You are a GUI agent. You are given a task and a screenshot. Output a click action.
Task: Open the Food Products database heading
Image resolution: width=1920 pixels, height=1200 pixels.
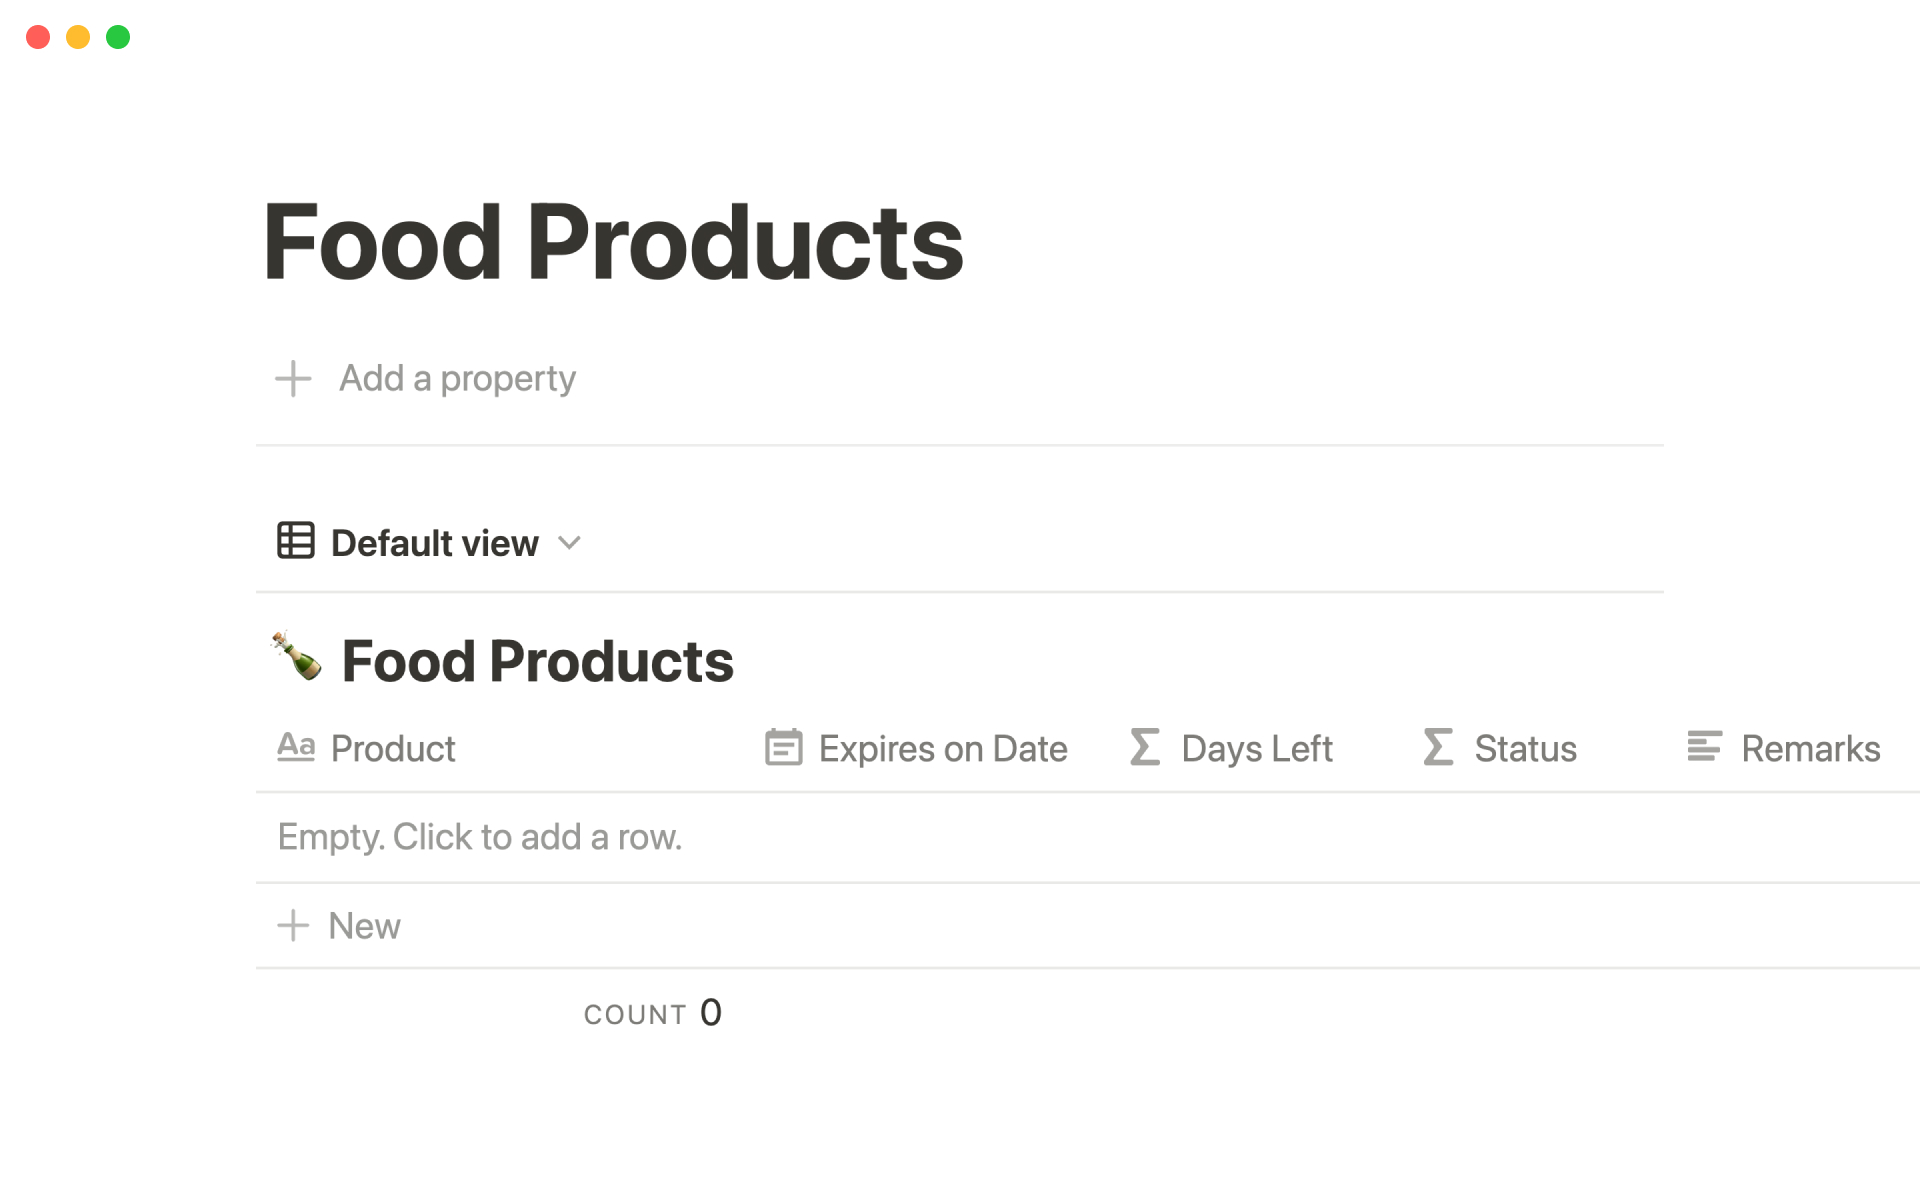tap(537, 661)
